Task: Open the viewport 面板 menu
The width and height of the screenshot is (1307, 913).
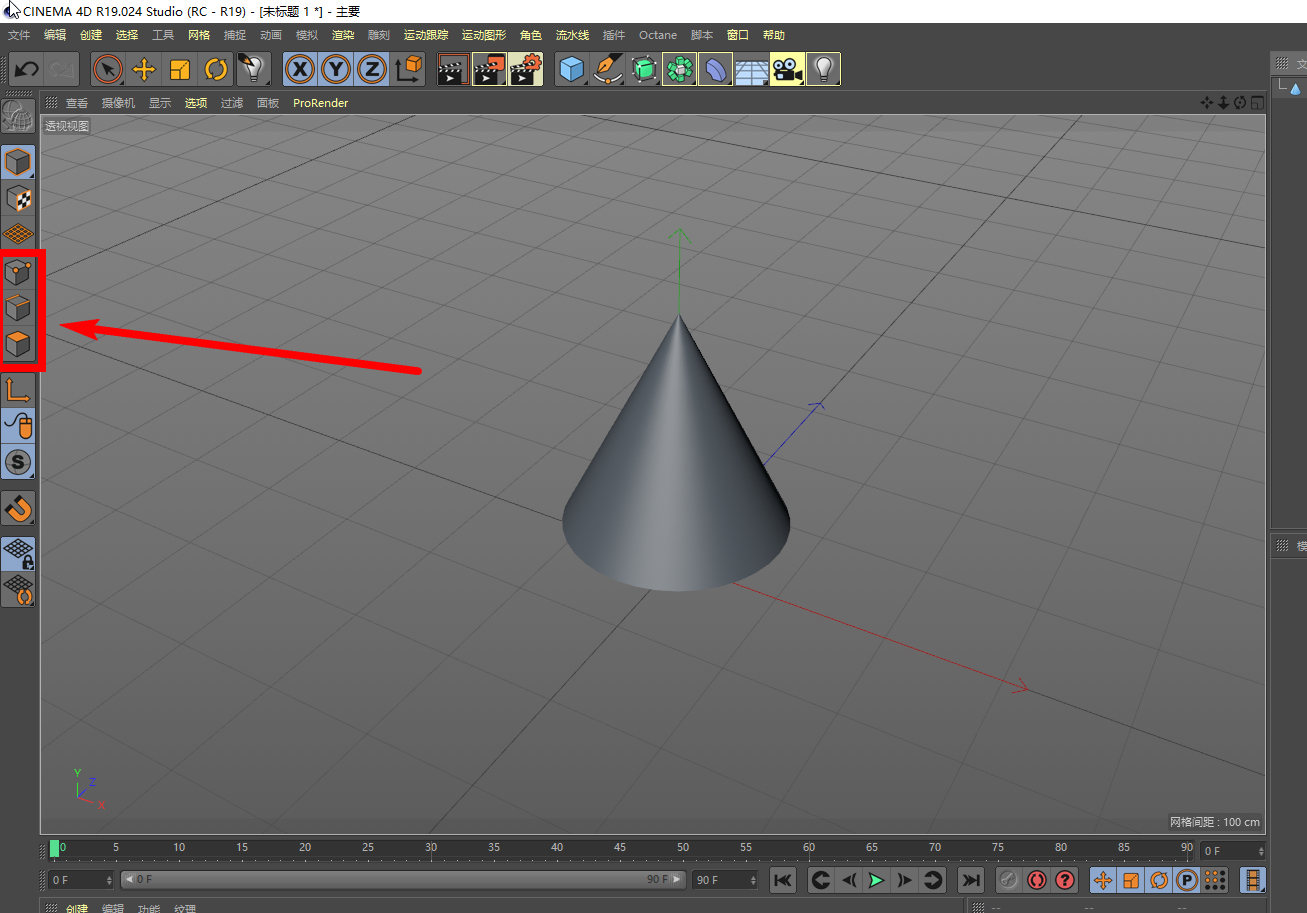Action: tap(268, 103)
